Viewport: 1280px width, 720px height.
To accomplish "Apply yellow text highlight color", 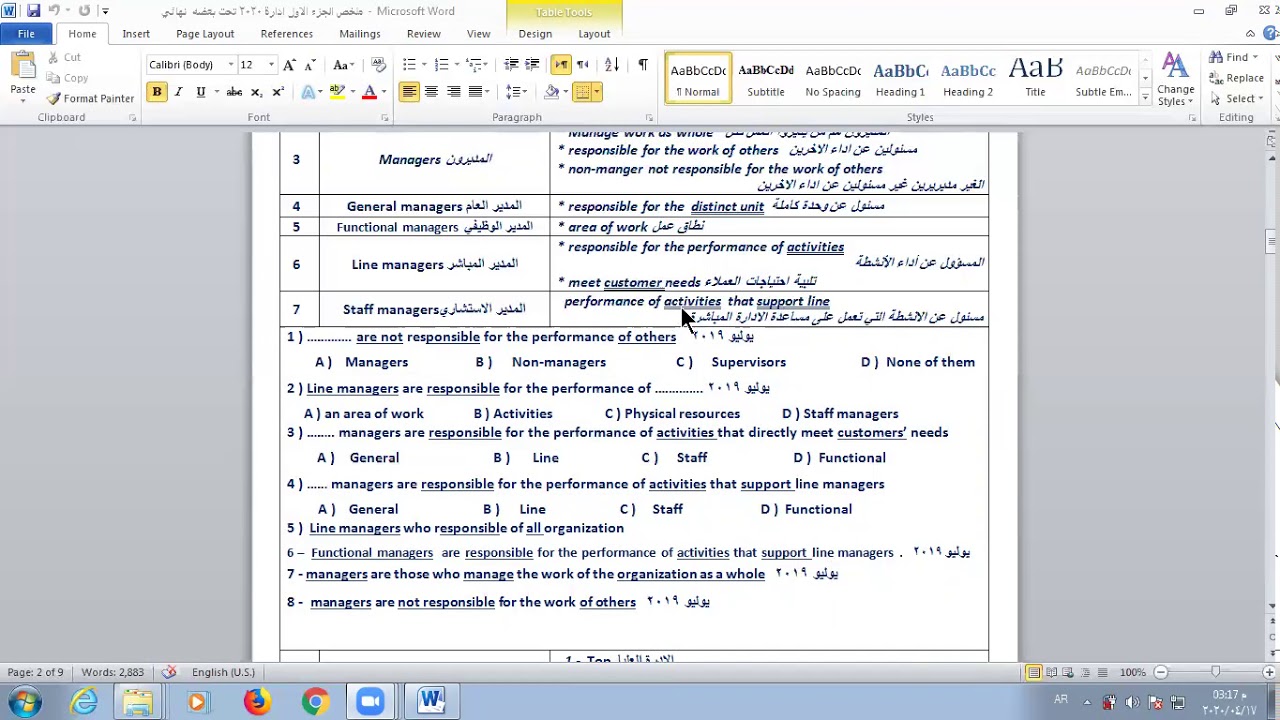I will coord(337,92).
